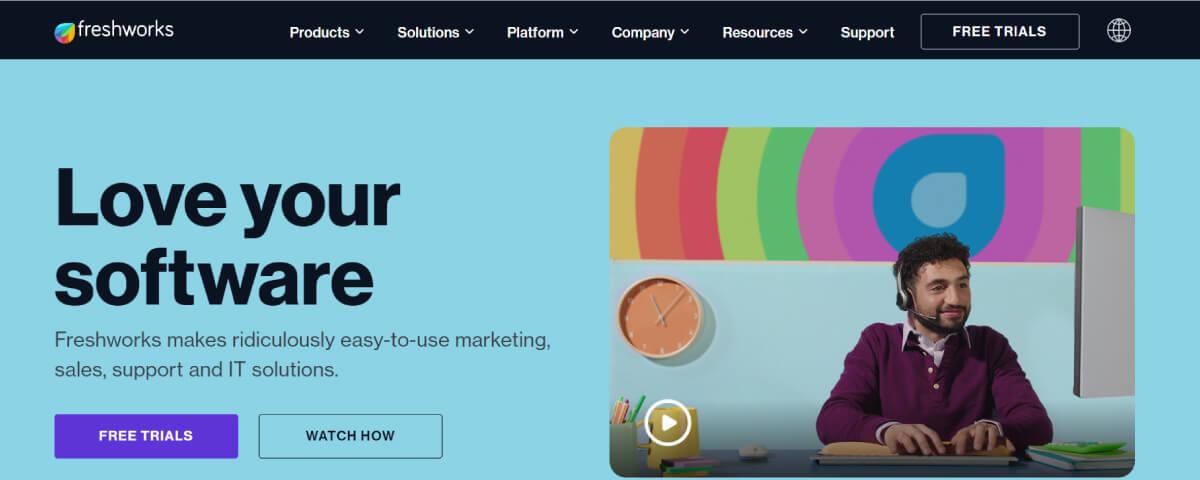The width and height of the screenshot is (1200, 480).
Task: Expand the Products dropdown chevron
Action: click(359, 32)
